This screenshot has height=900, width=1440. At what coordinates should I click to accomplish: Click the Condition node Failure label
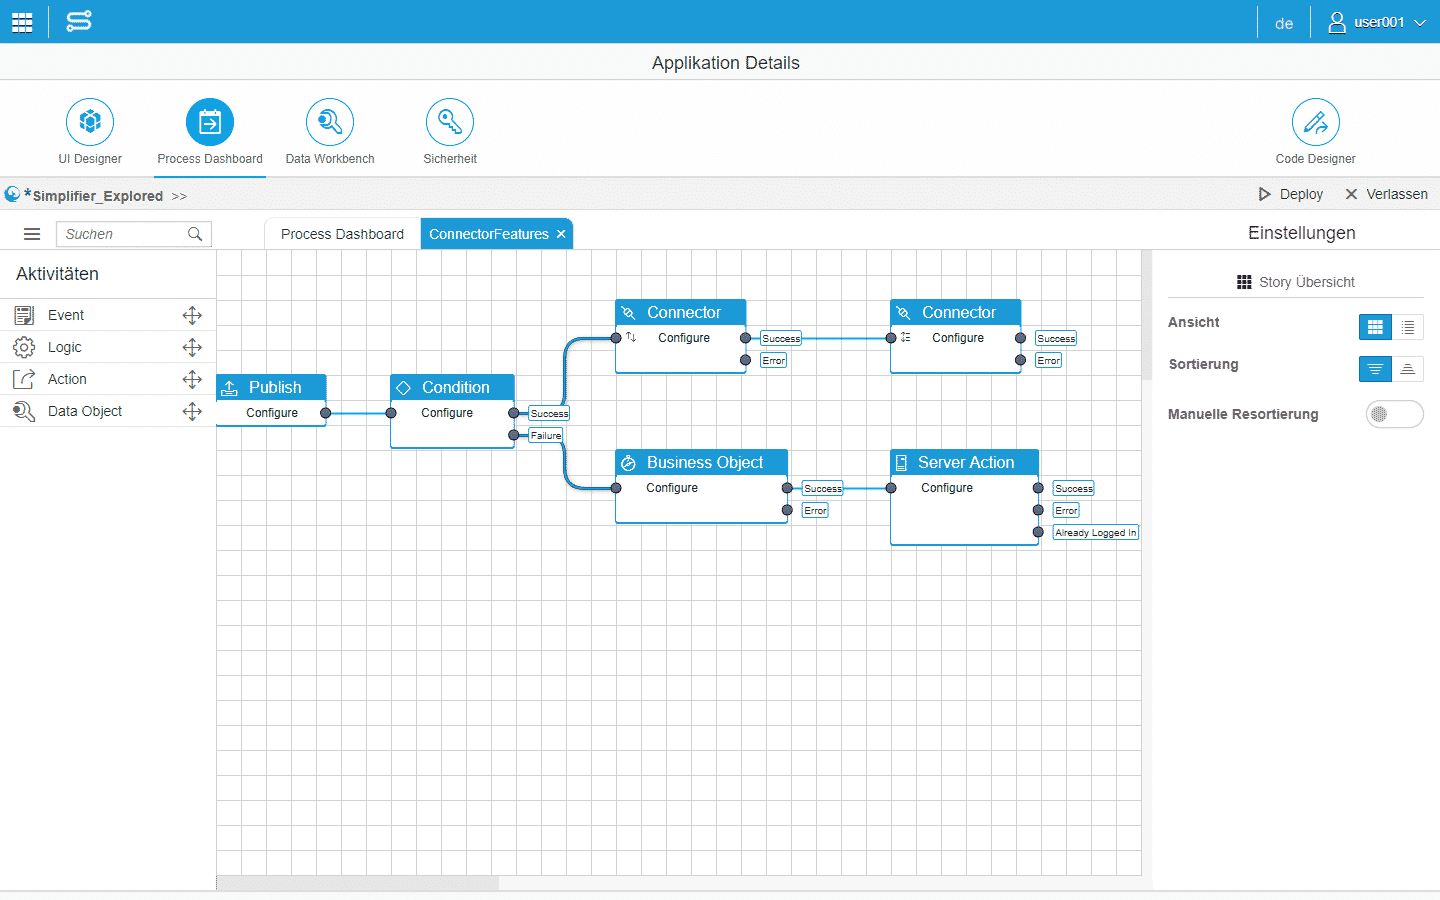tap(546, 435)
